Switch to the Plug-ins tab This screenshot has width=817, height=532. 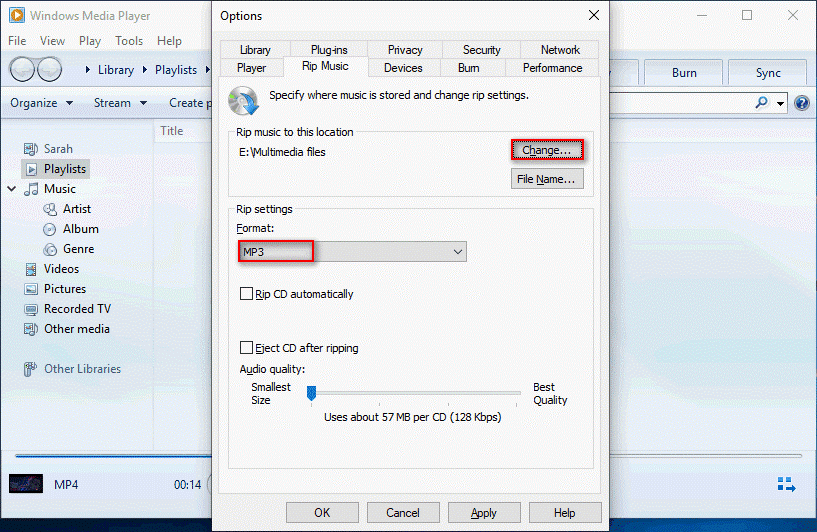click(x=329, y=50)
